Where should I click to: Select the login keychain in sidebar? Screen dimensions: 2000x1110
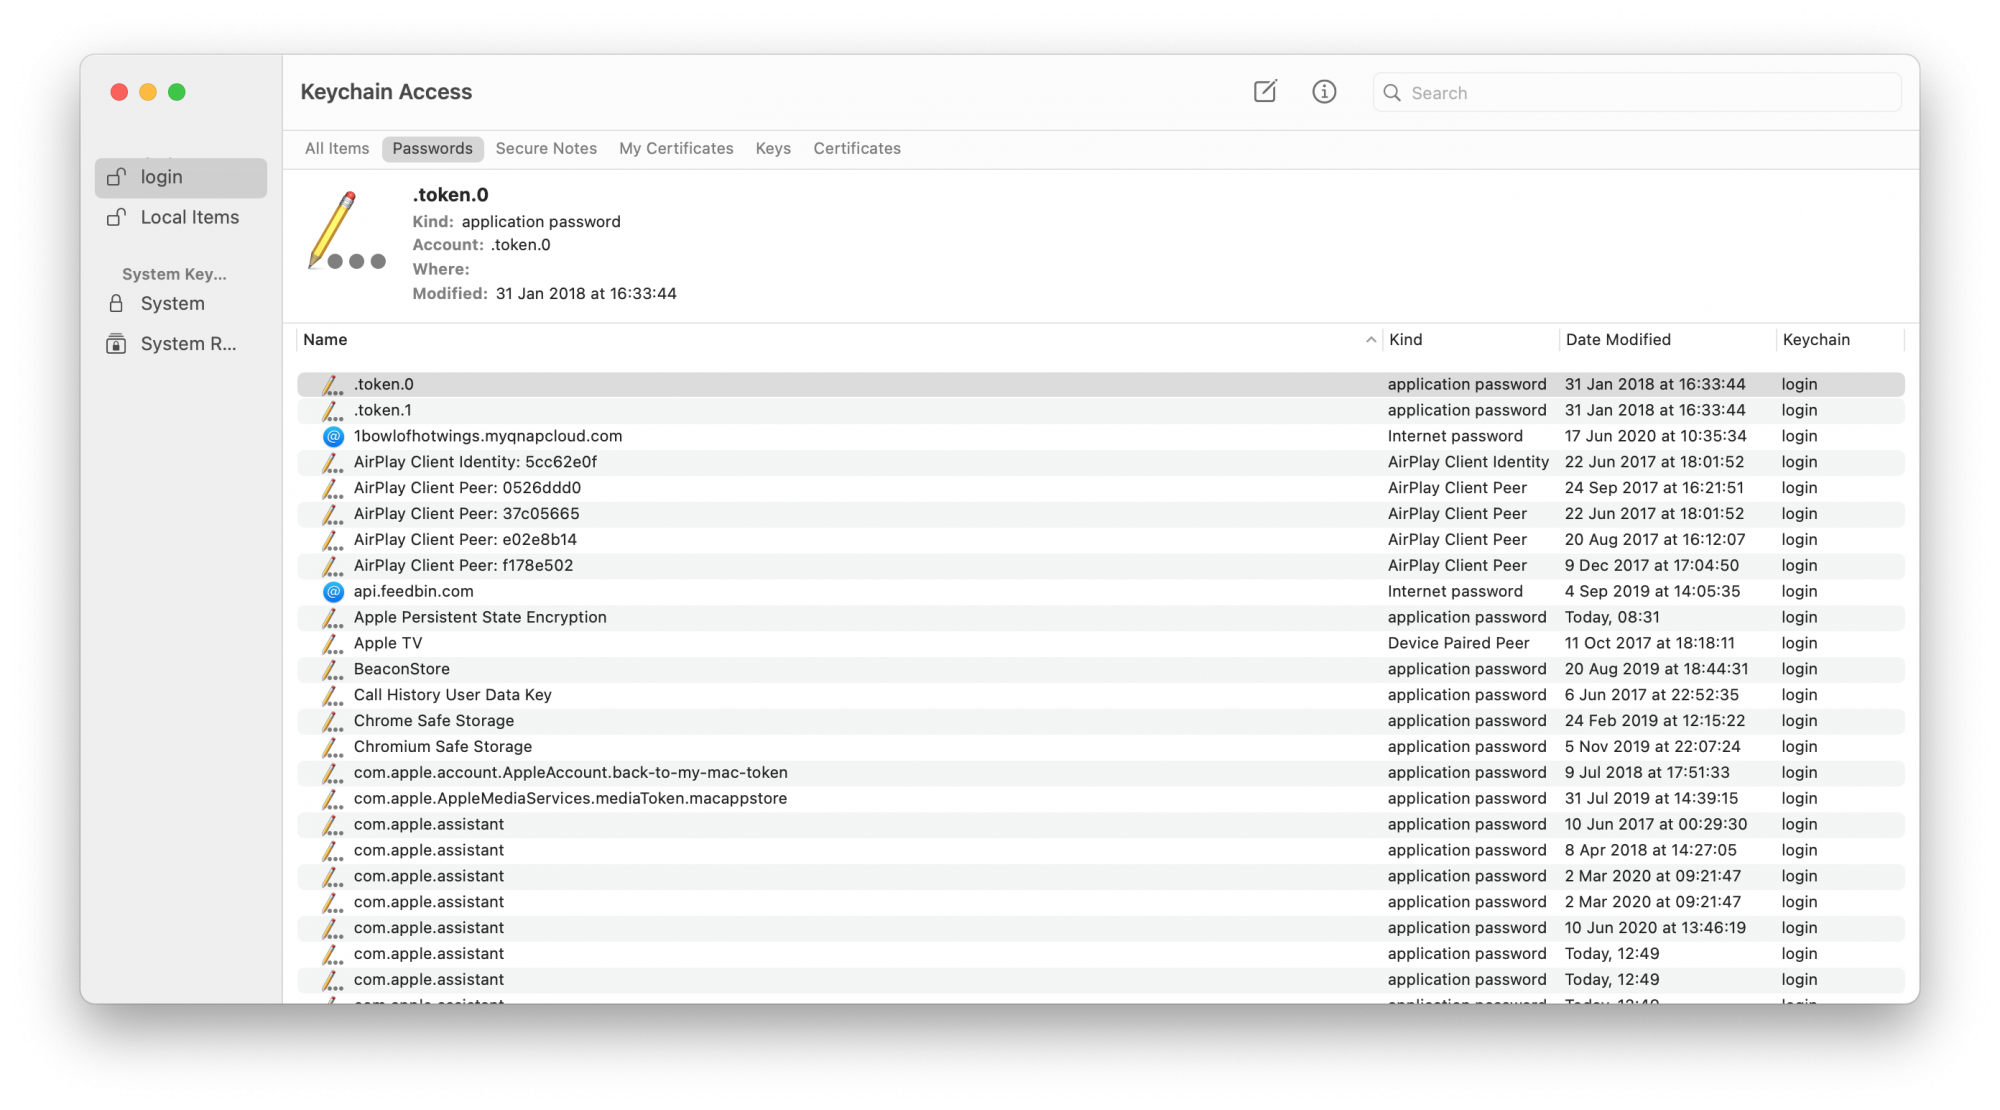[x=181, y=178]
